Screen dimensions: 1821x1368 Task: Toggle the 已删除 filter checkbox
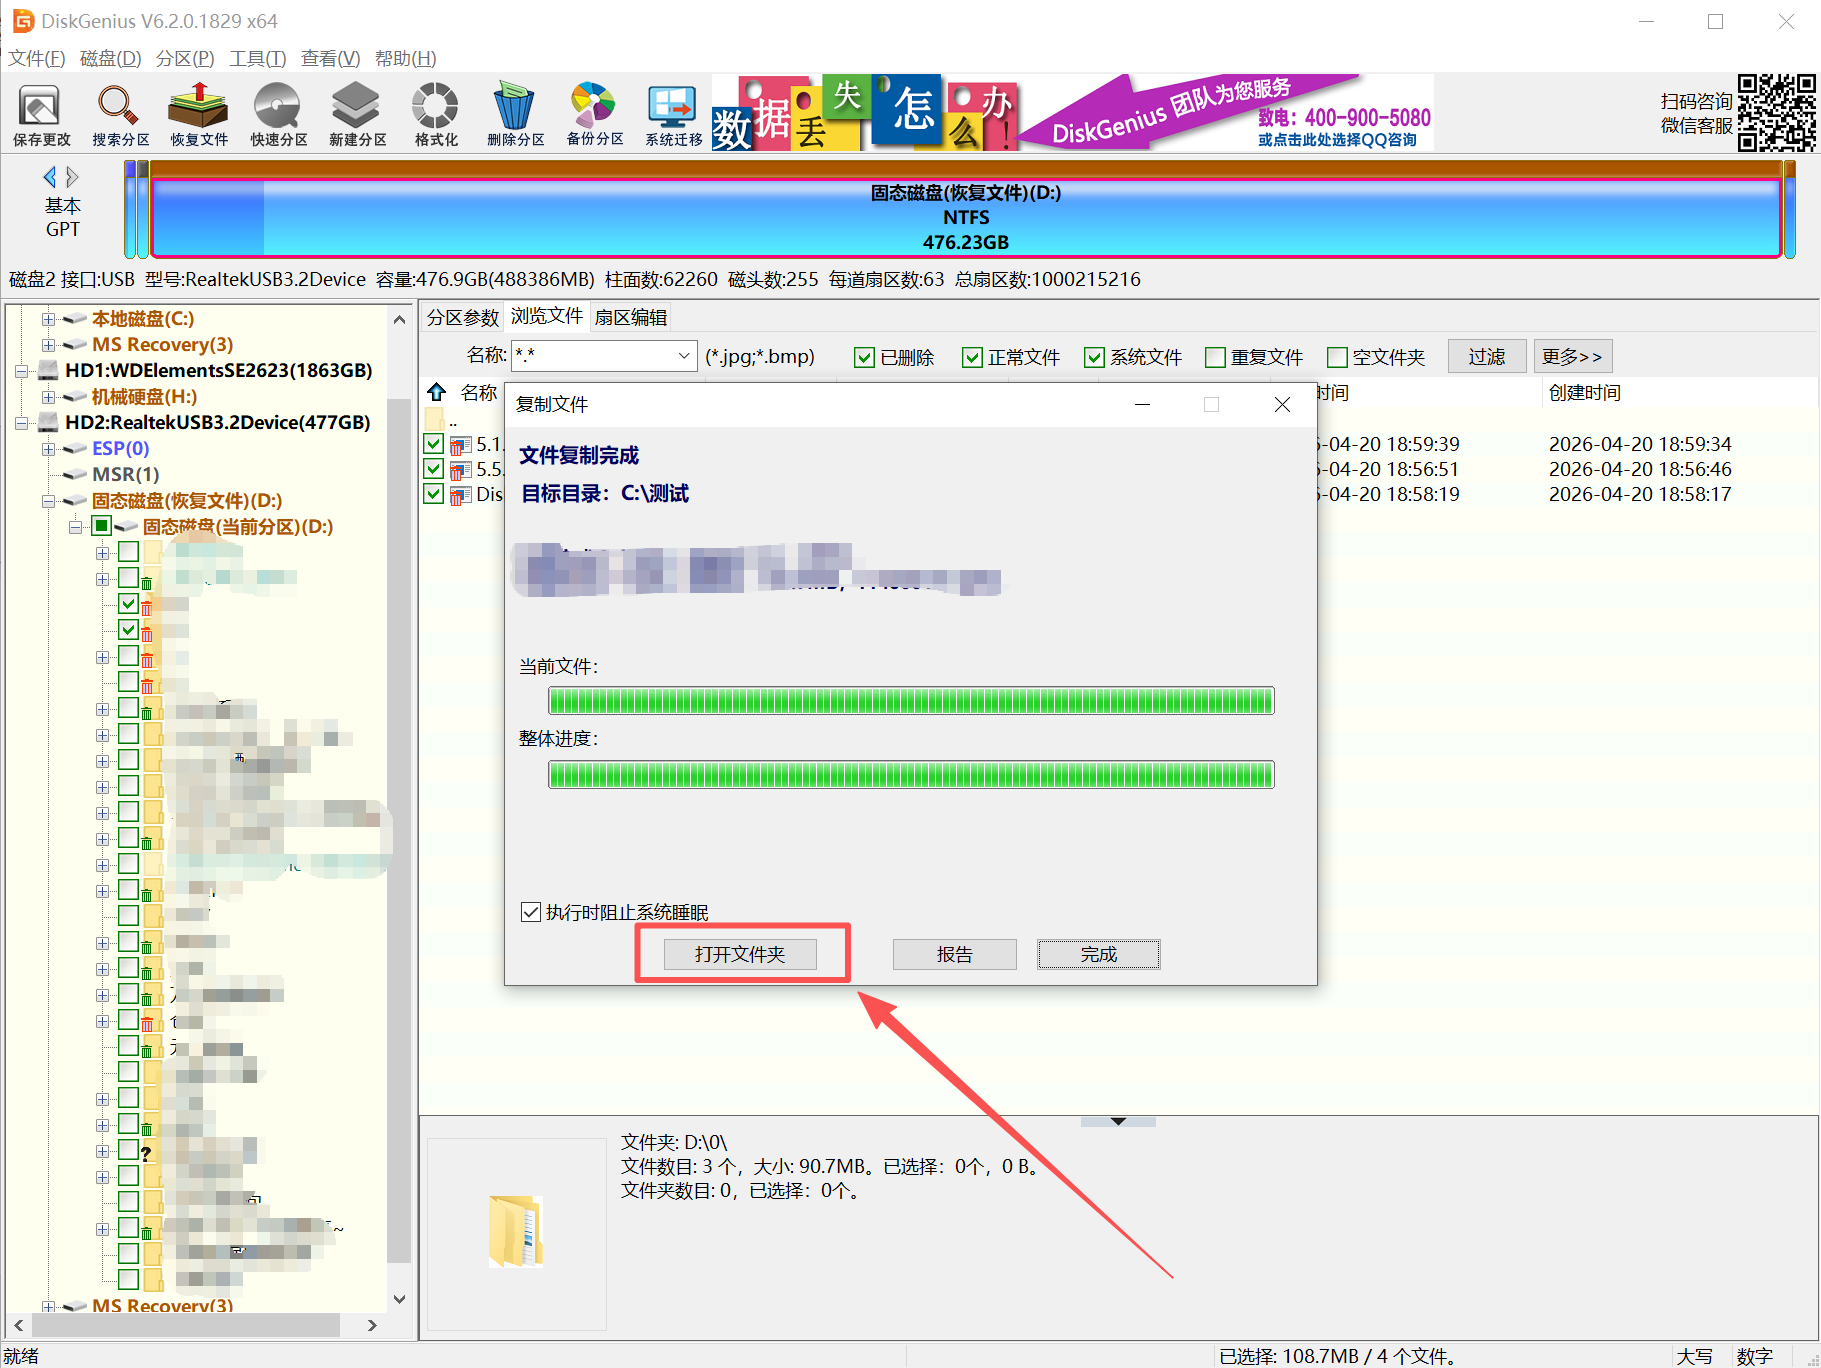864,357
